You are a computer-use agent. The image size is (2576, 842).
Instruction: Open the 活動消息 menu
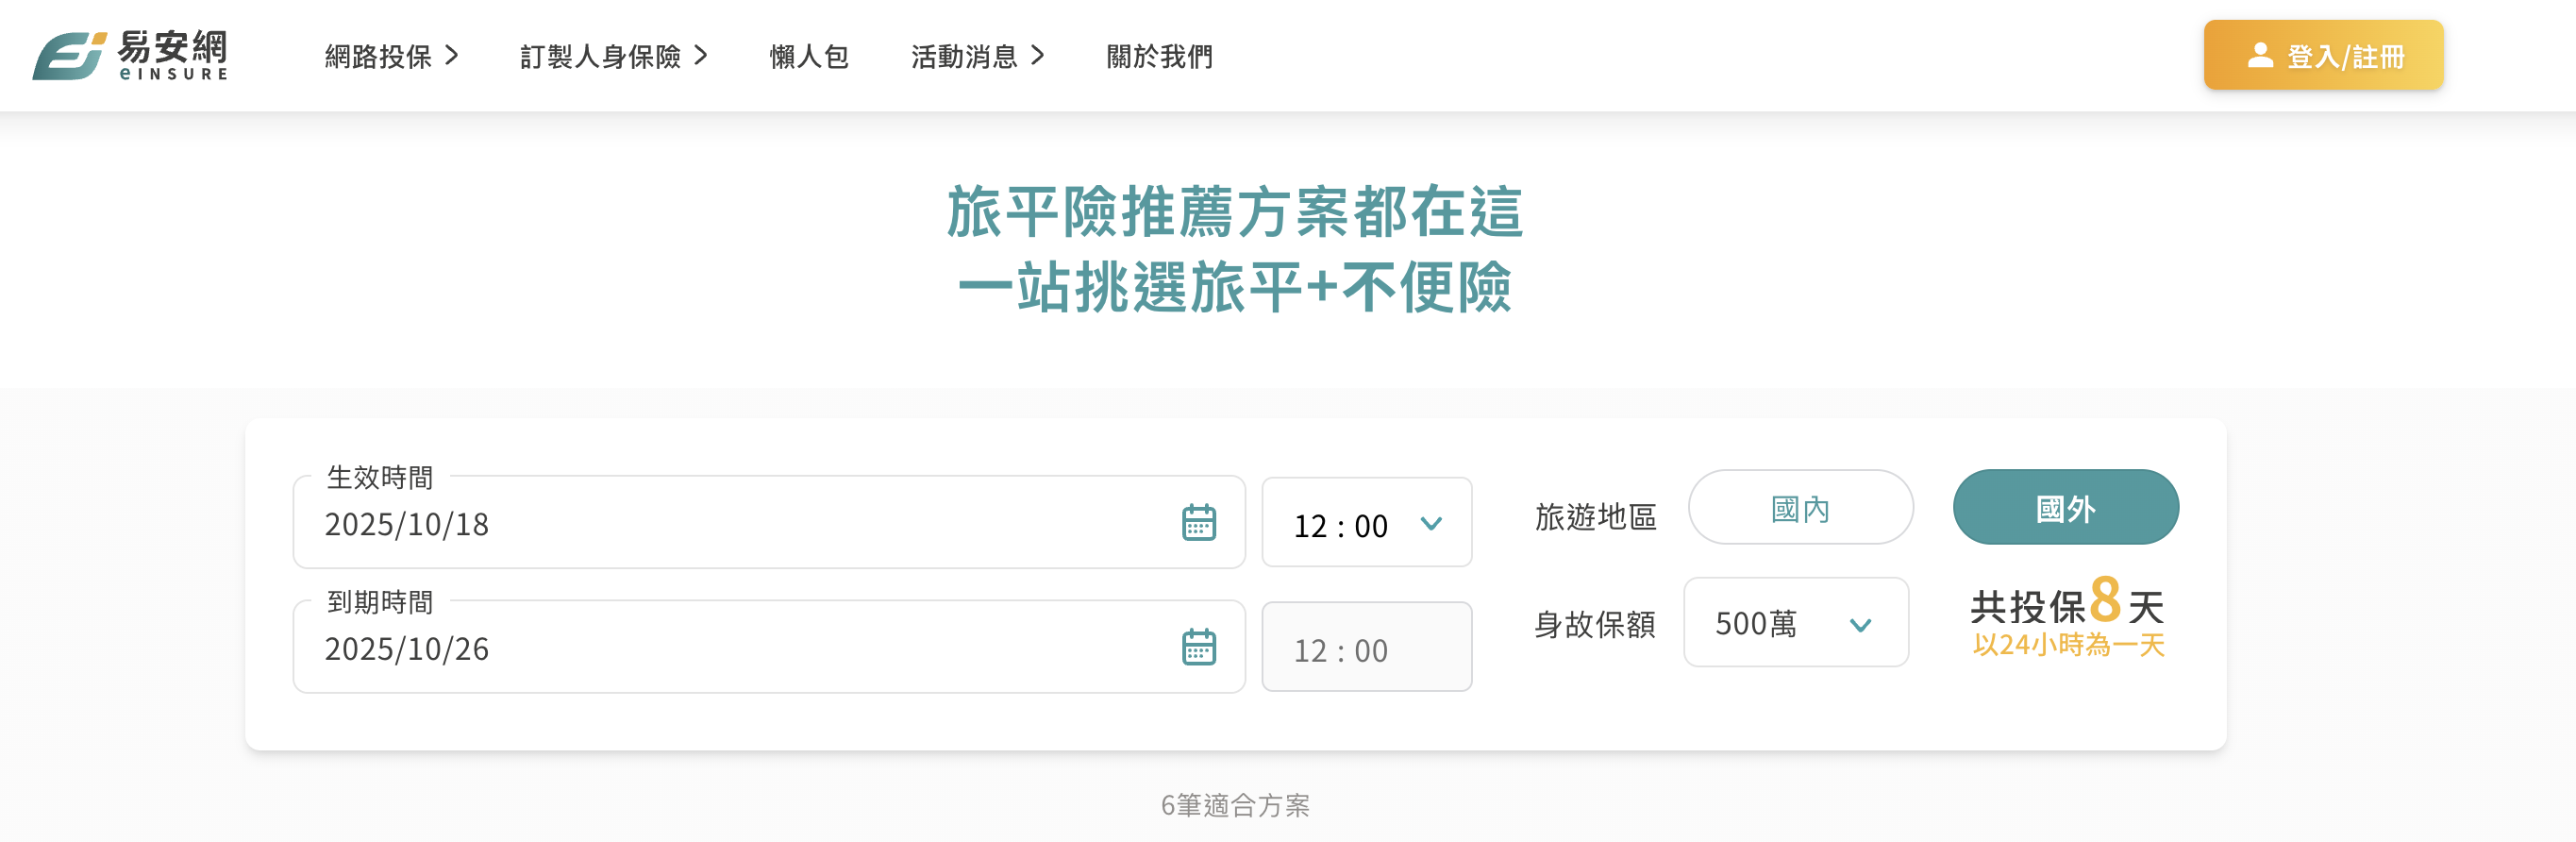coord(964,57)
